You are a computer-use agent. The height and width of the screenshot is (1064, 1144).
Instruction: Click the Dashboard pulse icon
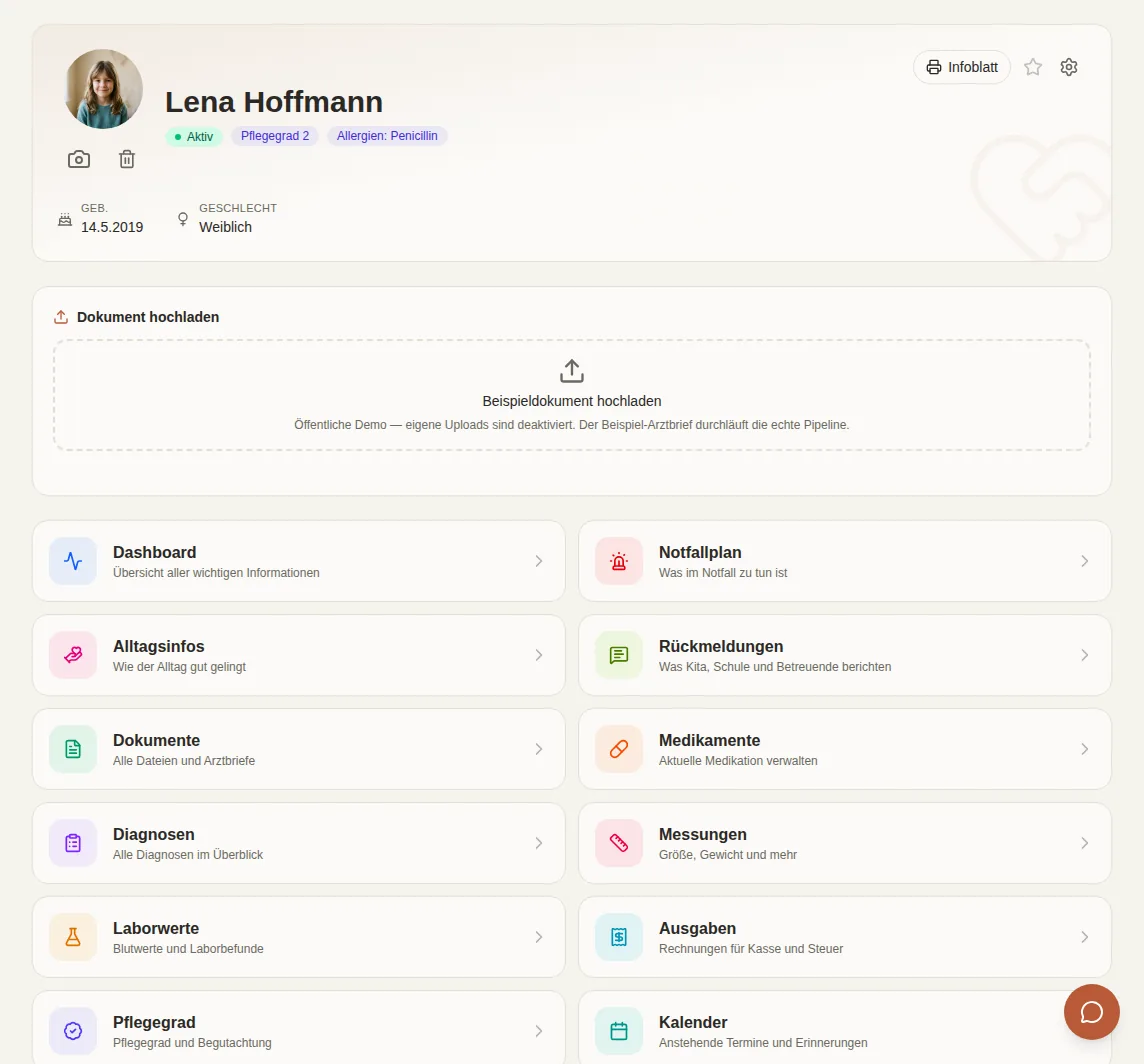[x=73, y=561]
